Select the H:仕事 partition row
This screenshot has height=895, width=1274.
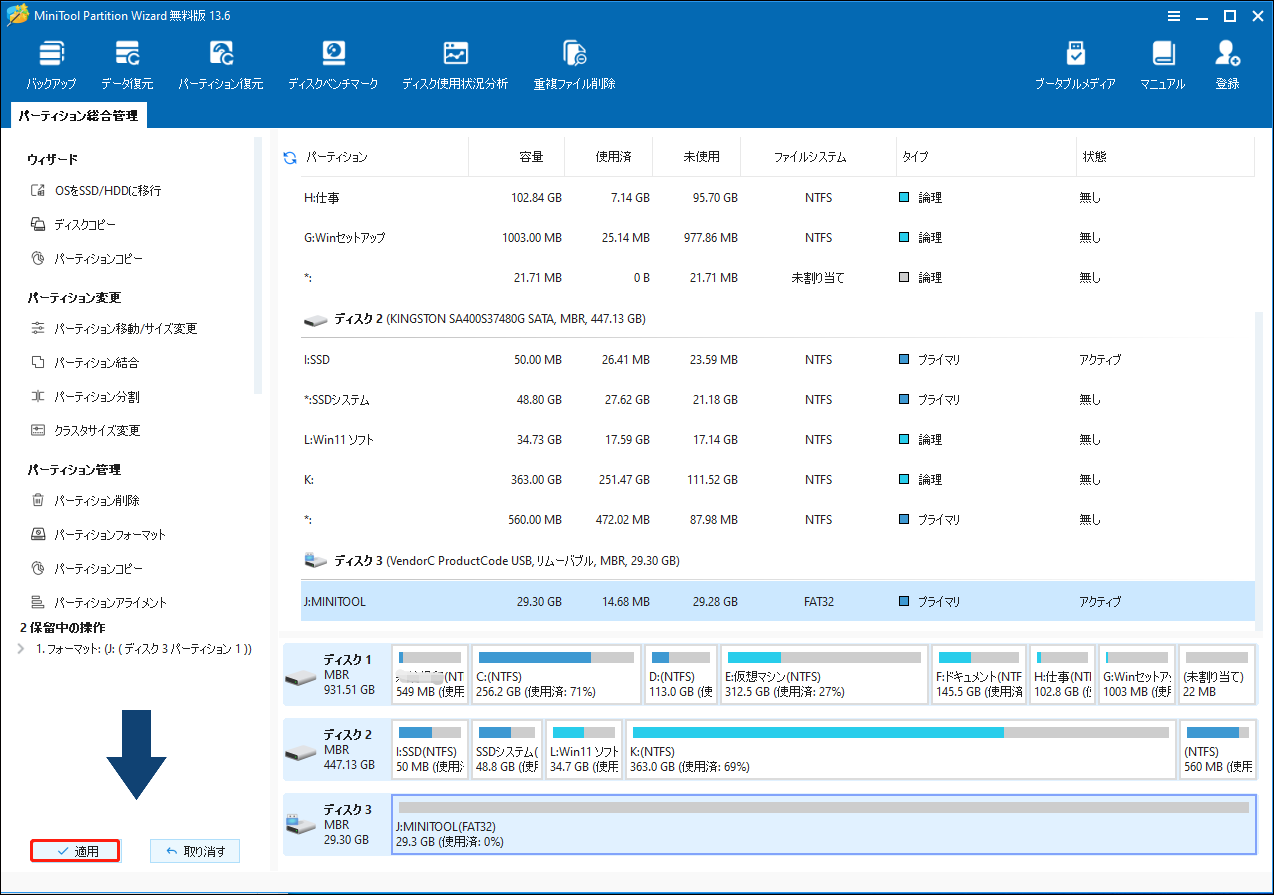tap(778, 198)
